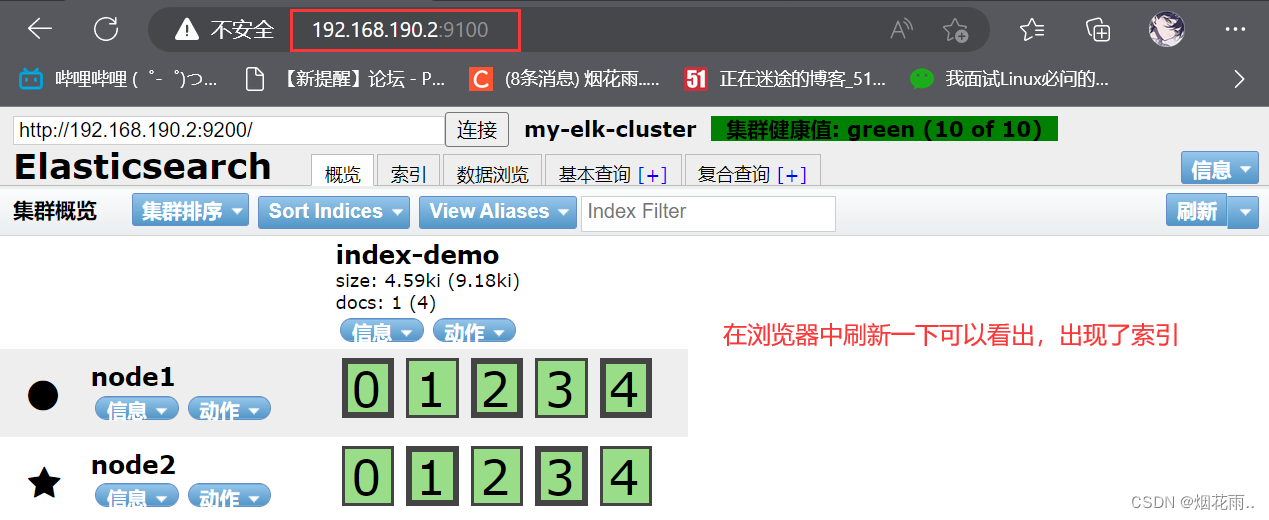The width and height of the screenshot is (1269, 520).
Task: Click the node2 master star icon
Action: 44,482
